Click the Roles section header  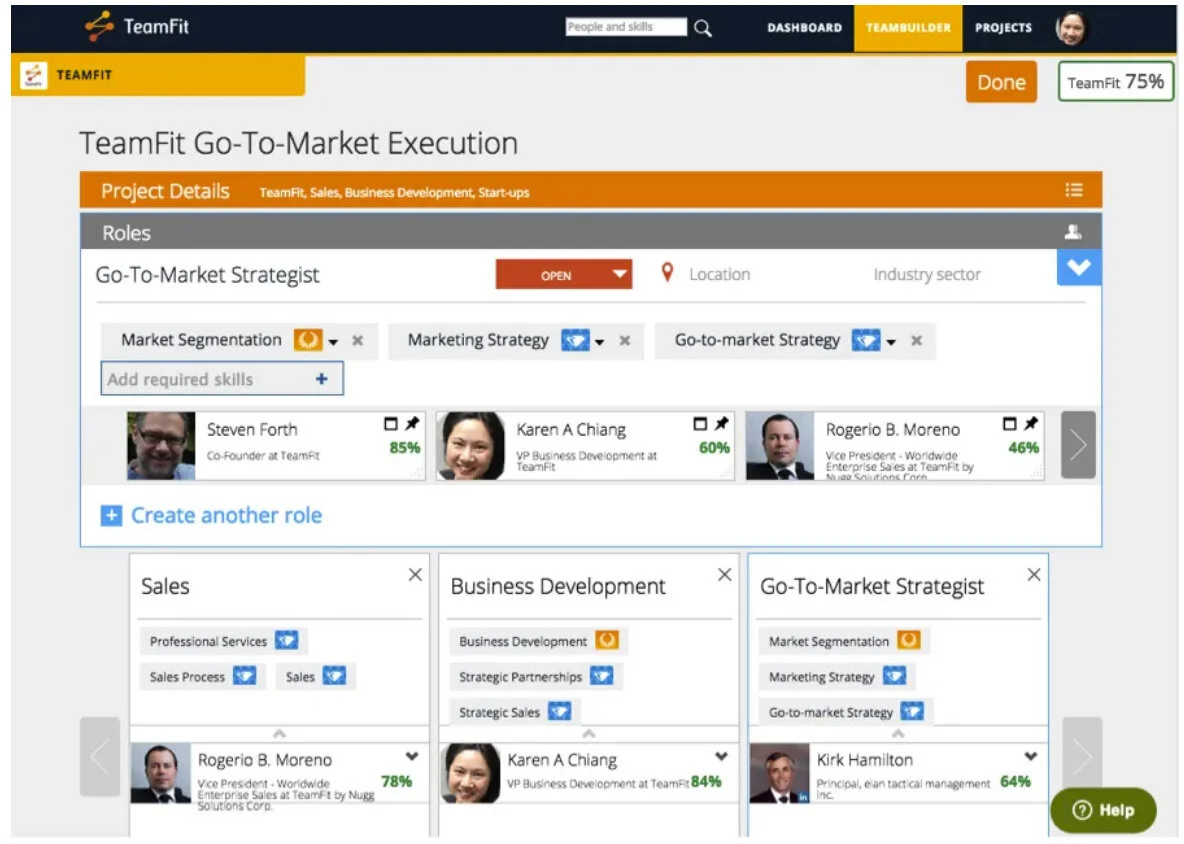[x=590, y=233]
